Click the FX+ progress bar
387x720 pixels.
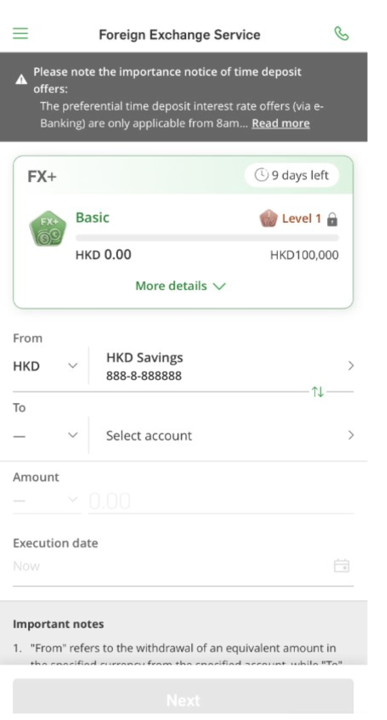point(207,238)
